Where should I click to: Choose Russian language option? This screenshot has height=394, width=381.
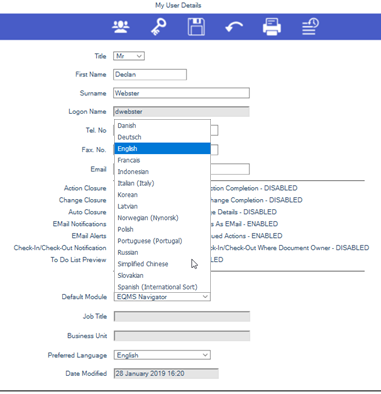click(x=162, y=252)
